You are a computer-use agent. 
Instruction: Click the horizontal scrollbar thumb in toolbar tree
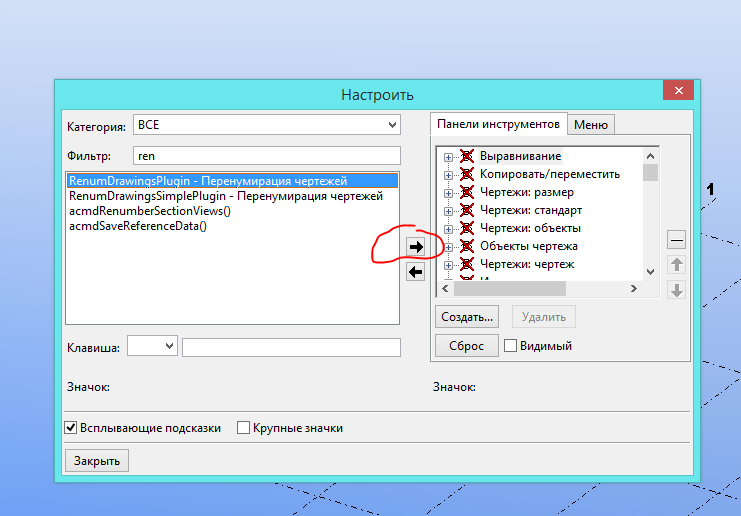click(510, 288)
